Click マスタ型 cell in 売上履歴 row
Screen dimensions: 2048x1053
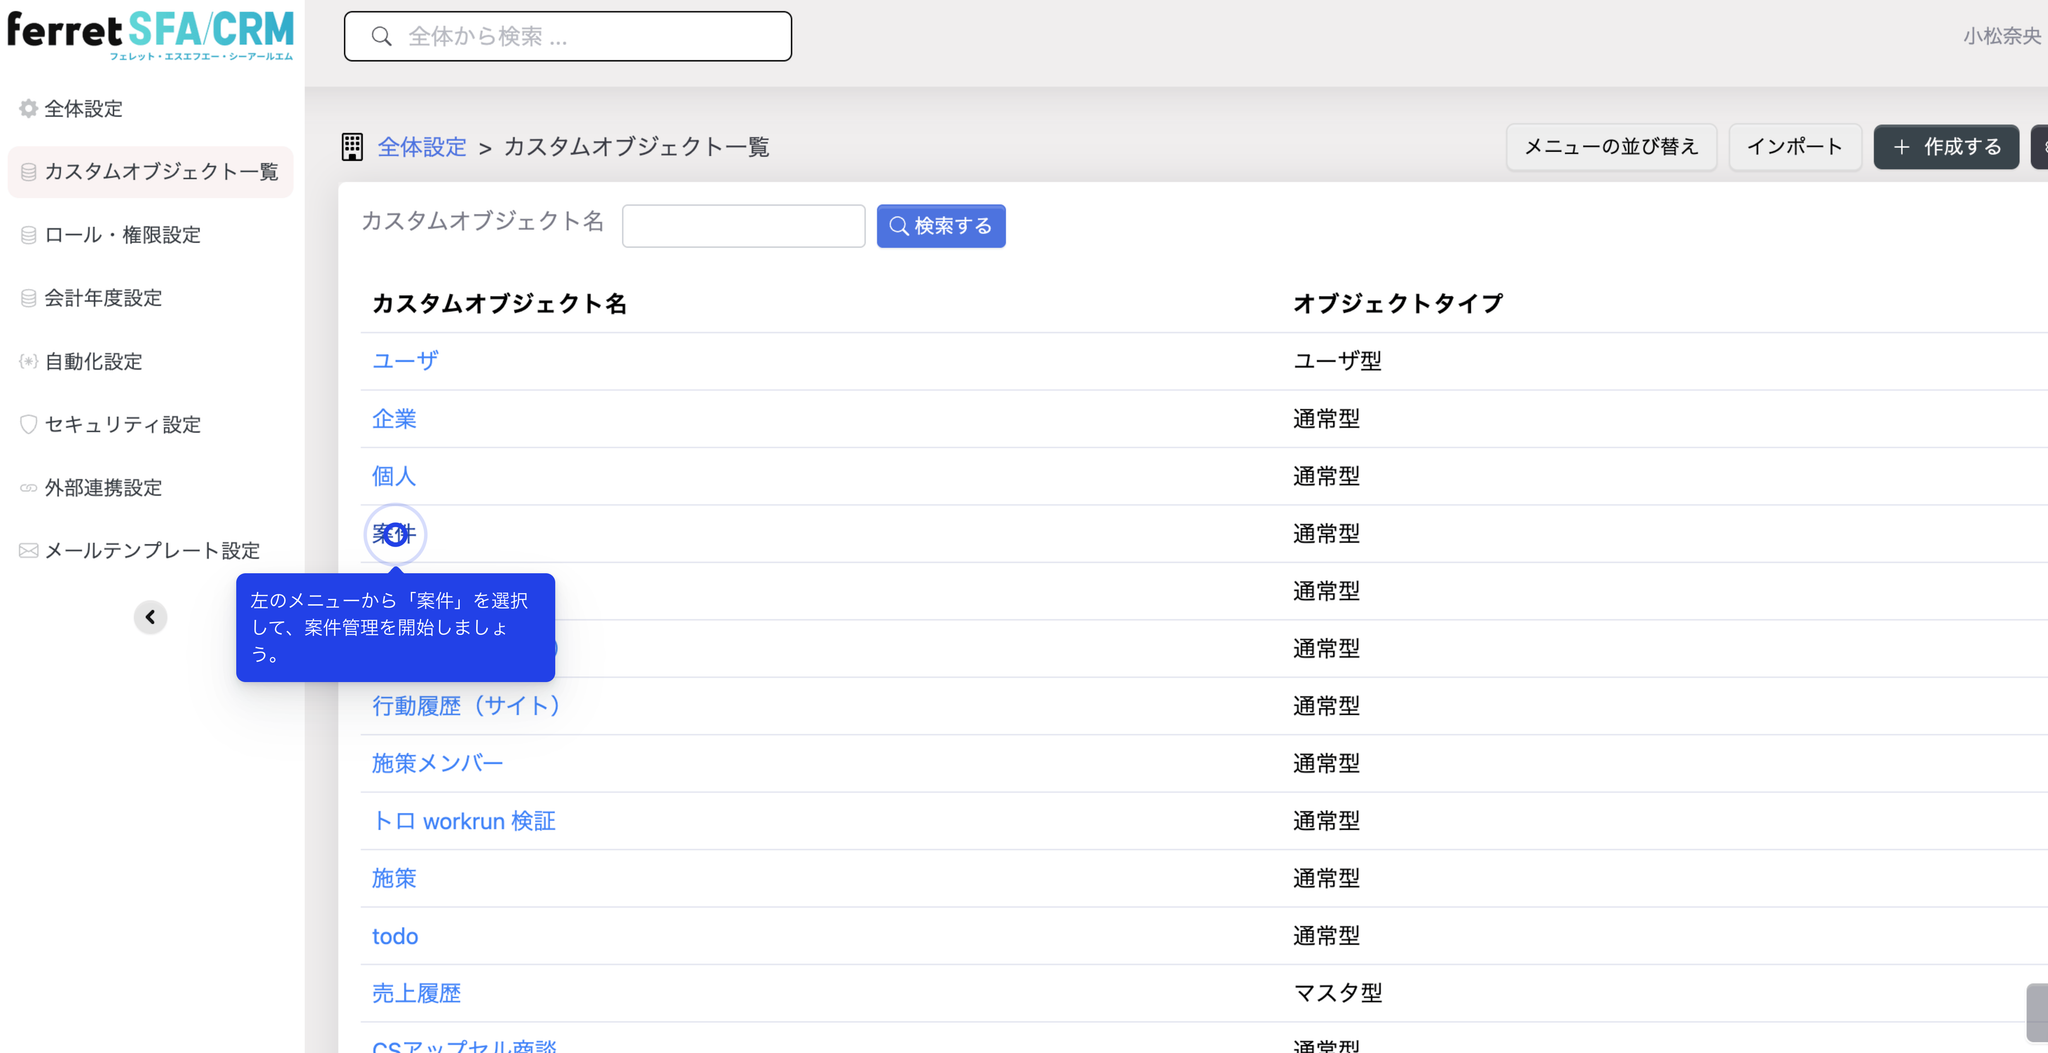[1337, 994]
